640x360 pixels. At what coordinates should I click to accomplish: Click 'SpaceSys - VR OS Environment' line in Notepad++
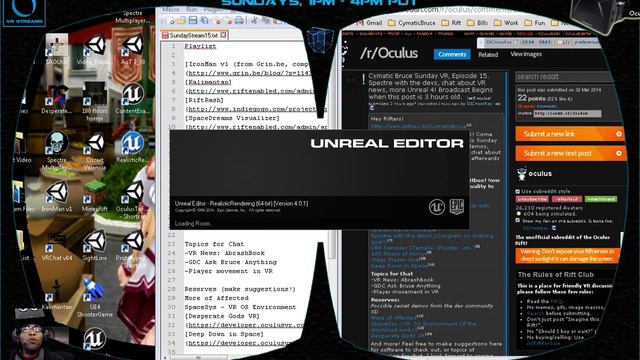pos(240,307)
